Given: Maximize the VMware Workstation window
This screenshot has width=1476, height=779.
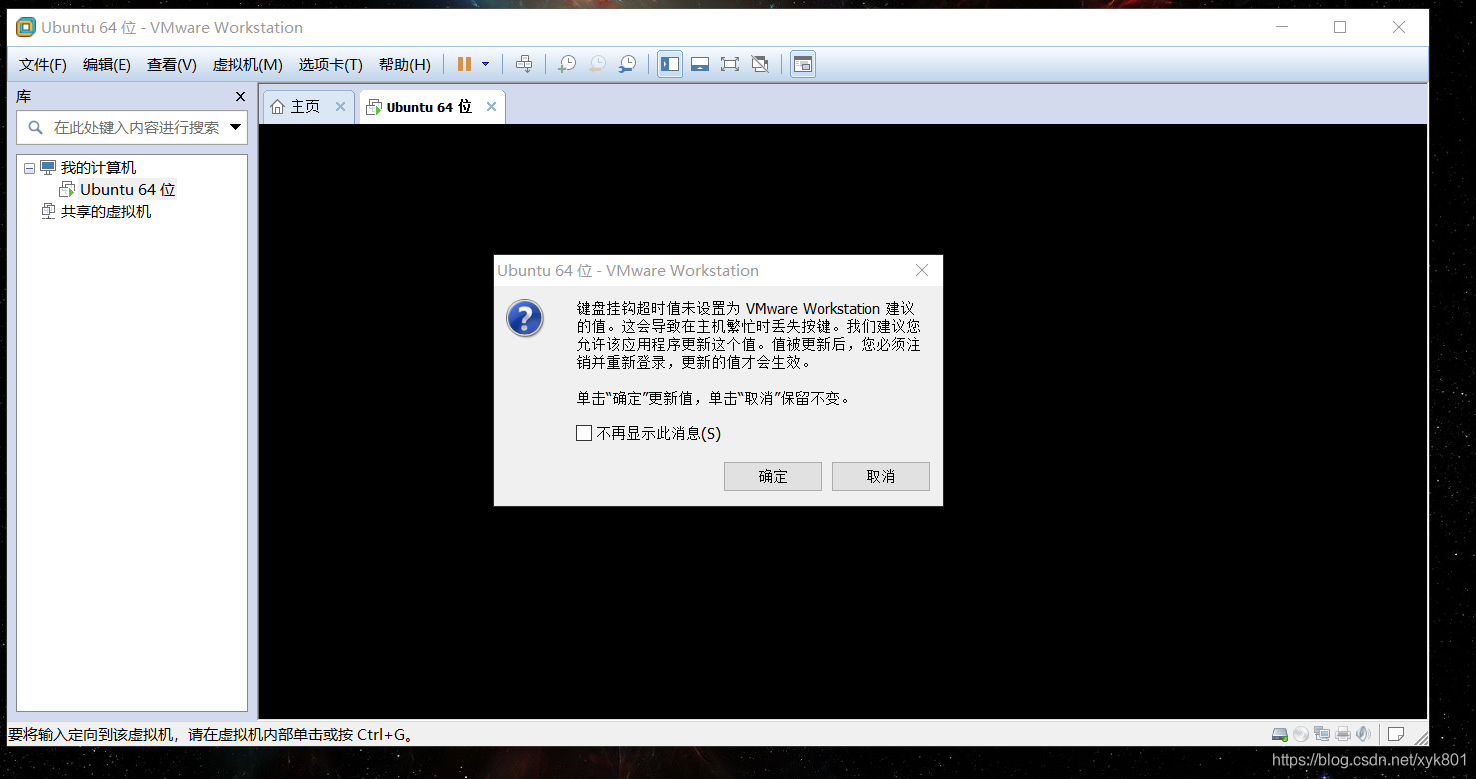Looking at the screenshot, I should point(1340,27).
